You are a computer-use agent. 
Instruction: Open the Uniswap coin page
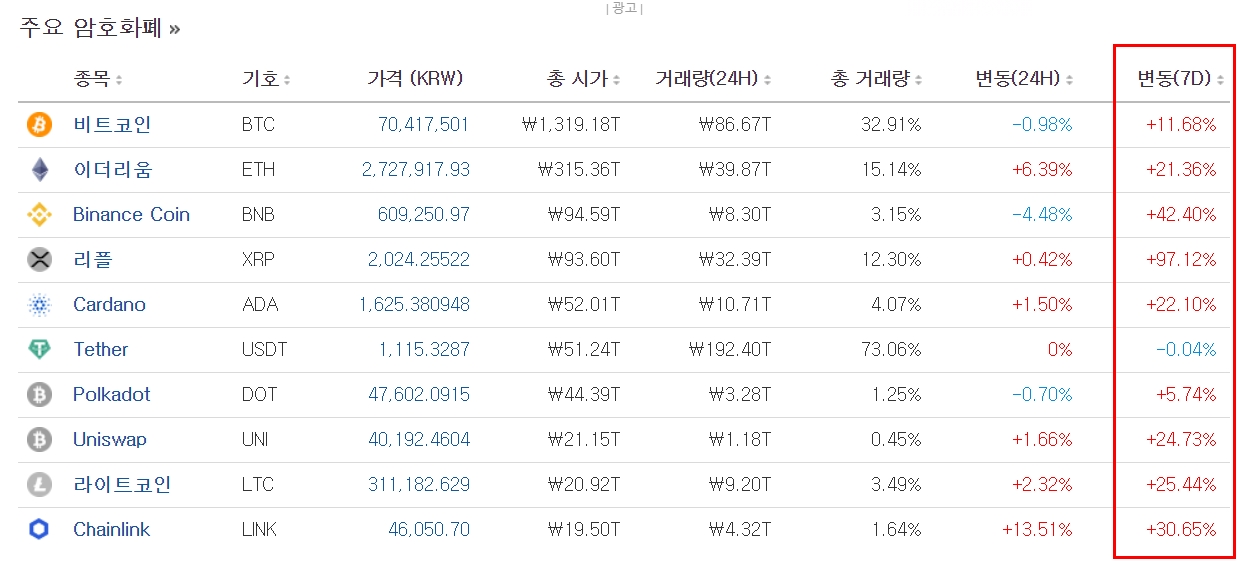110,440
